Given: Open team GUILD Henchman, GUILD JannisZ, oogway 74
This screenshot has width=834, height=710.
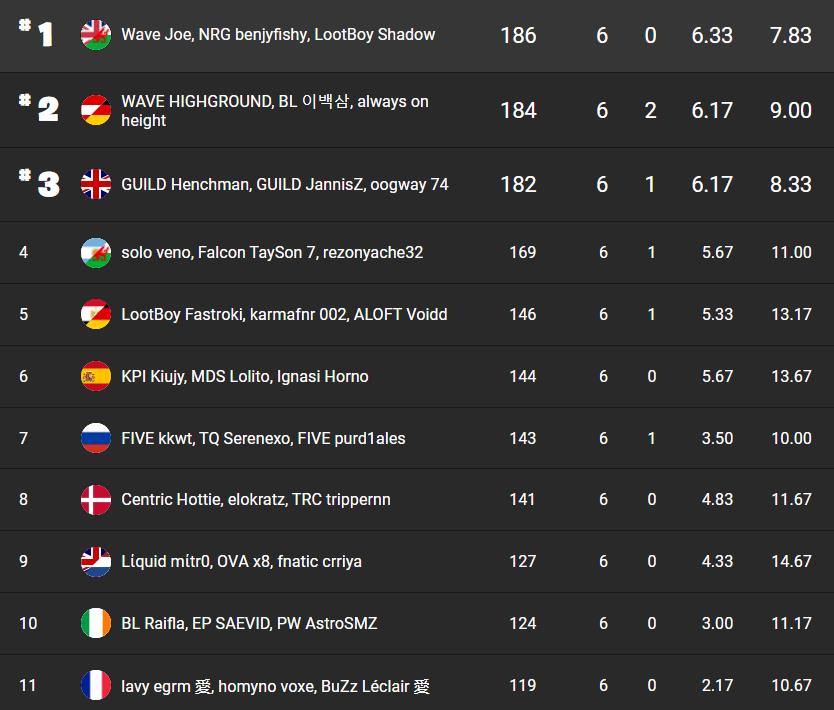Looking at the screenshot, I should coord(284,184).
